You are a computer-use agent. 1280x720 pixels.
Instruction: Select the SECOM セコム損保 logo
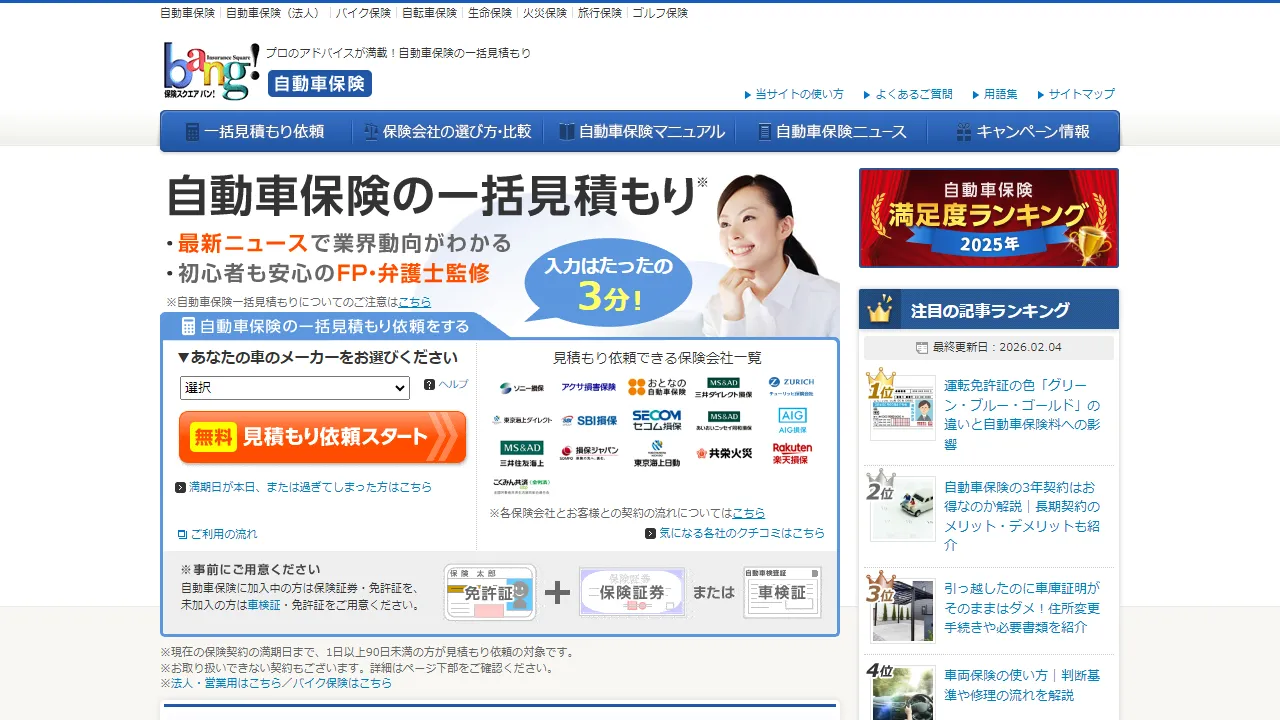656,418
